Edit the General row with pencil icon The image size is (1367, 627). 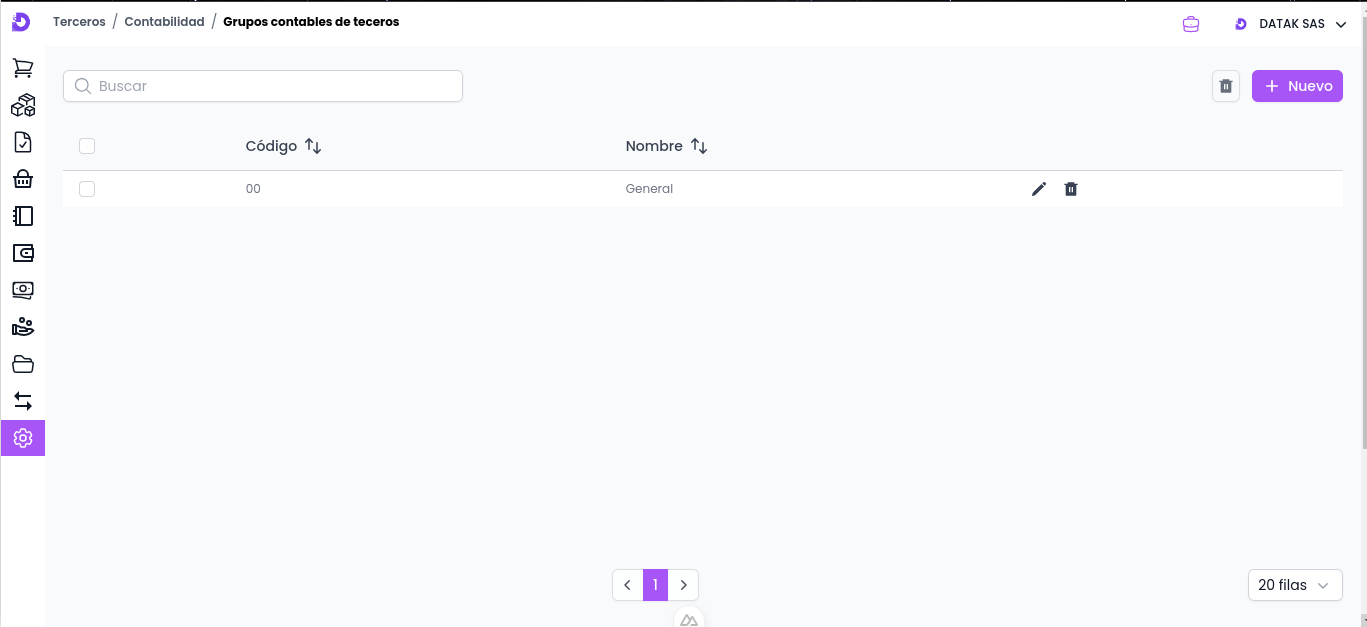point(1039,189)
